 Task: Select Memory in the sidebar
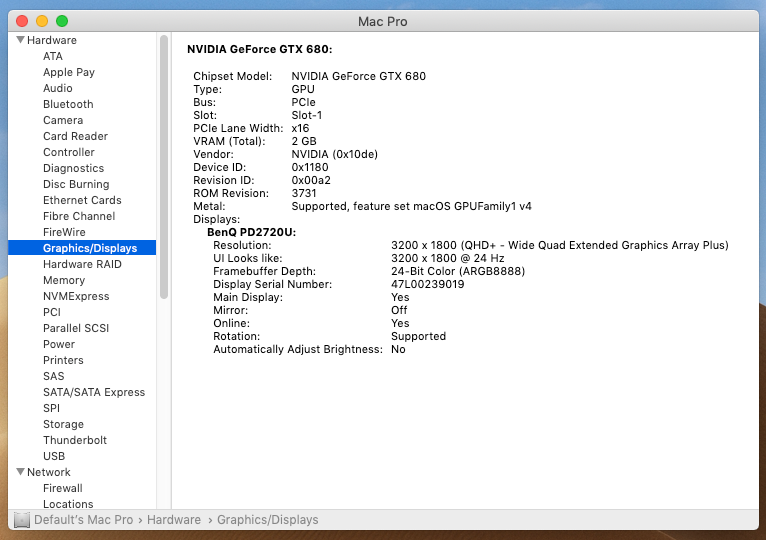tap(64, 281)
